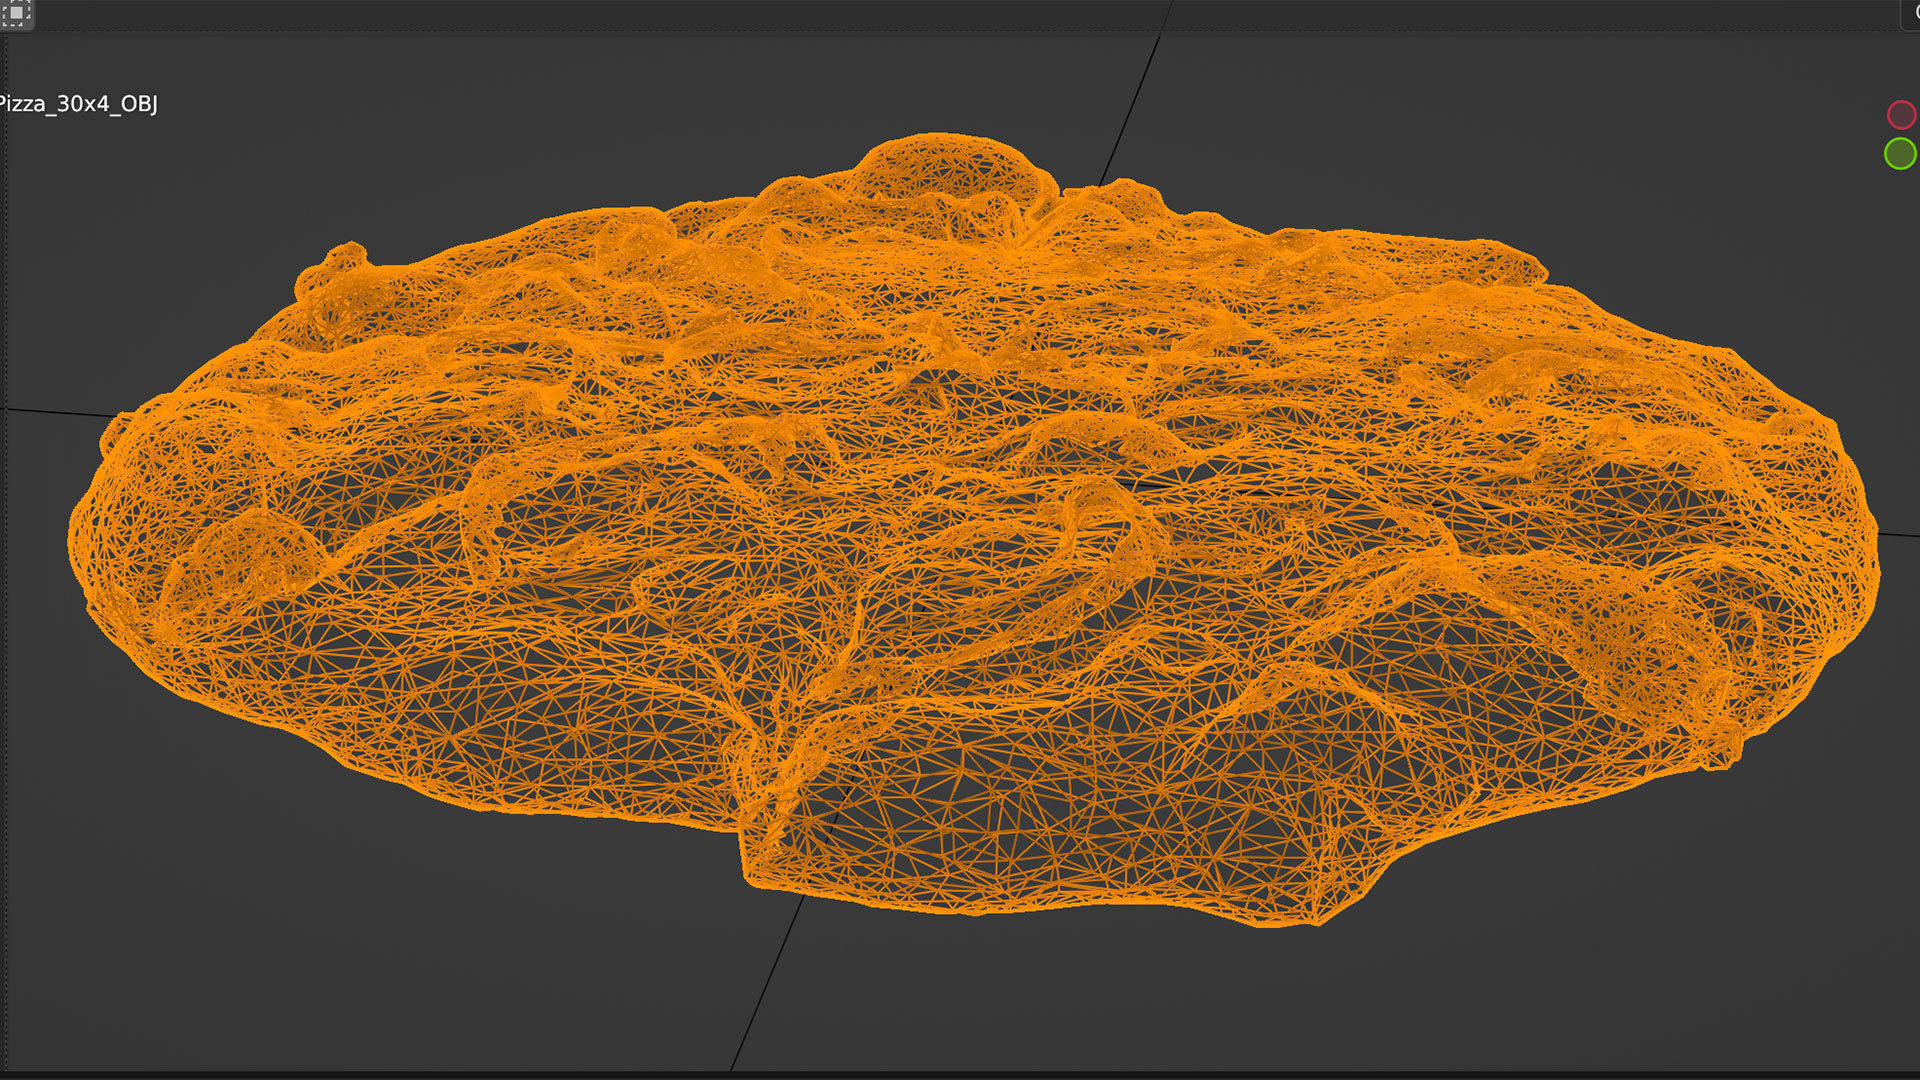Click the partially visible top-right header button

tap(1911, 13)
